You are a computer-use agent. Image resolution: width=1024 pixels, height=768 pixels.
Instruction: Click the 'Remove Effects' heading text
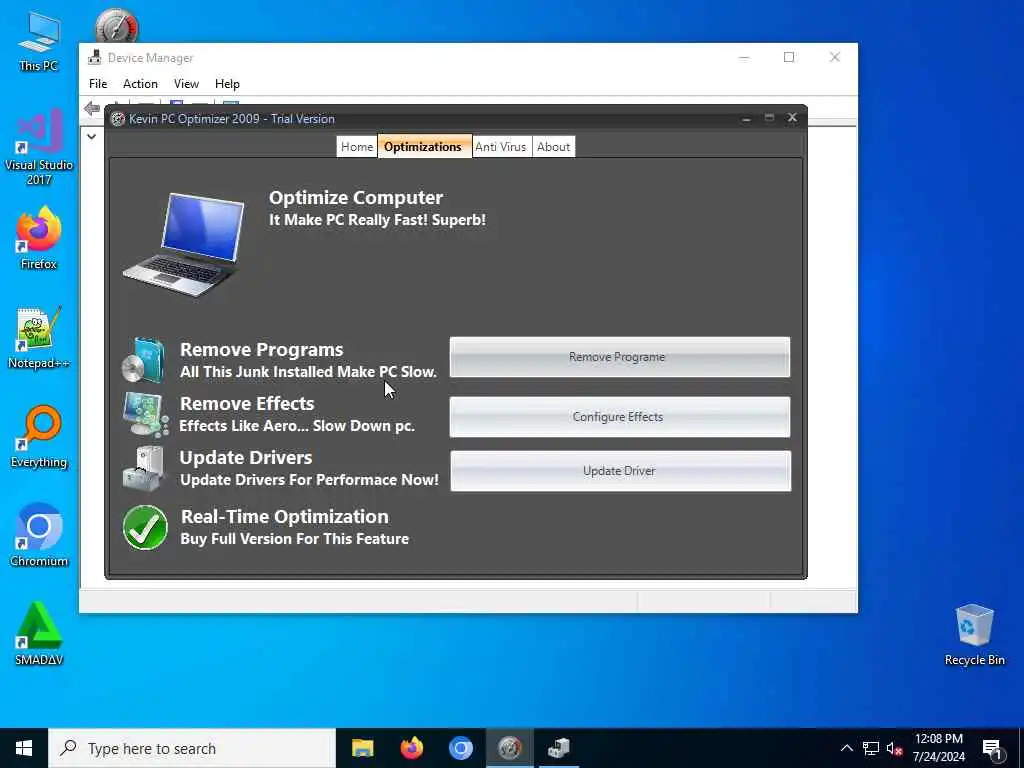pos(247,404)
